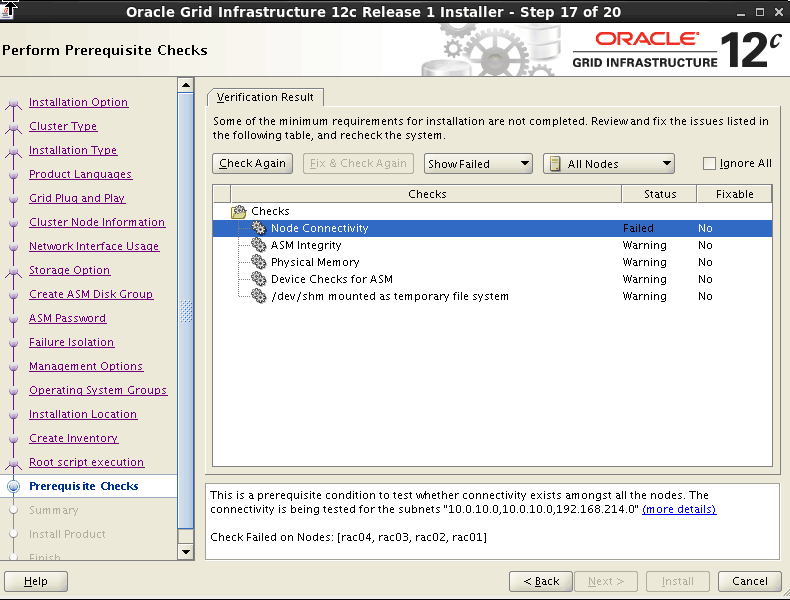The height and width of the screenshot is (600, 790).
Task: Open the All Nodes dropdown
Action: coord(609,164)
